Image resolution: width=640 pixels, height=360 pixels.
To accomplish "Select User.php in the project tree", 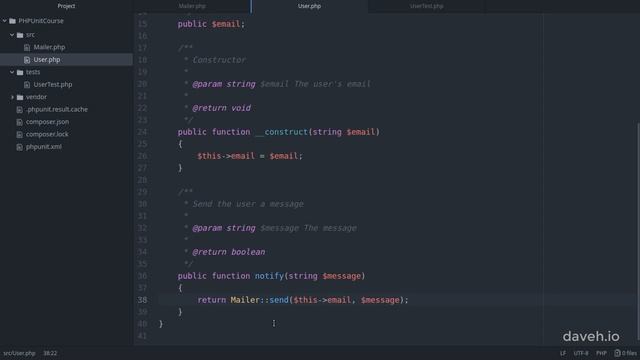I will tap(47, 60).
